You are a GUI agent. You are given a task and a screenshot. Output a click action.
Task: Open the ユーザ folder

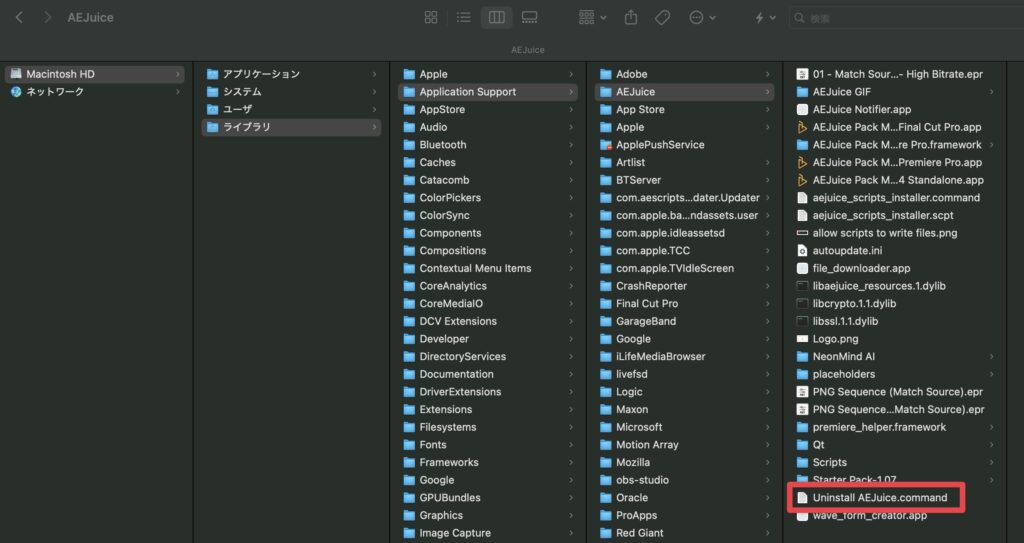291,109
